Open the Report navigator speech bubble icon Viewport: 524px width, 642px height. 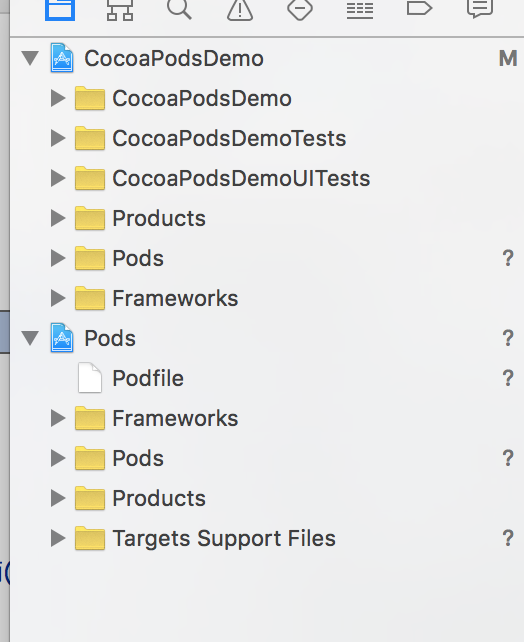(x=480, y=8)
